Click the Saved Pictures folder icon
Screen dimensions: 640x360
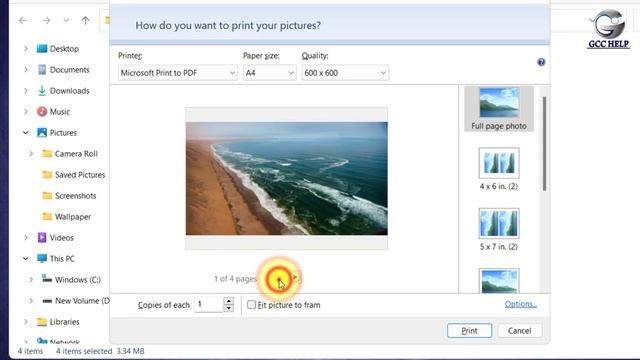47,175
